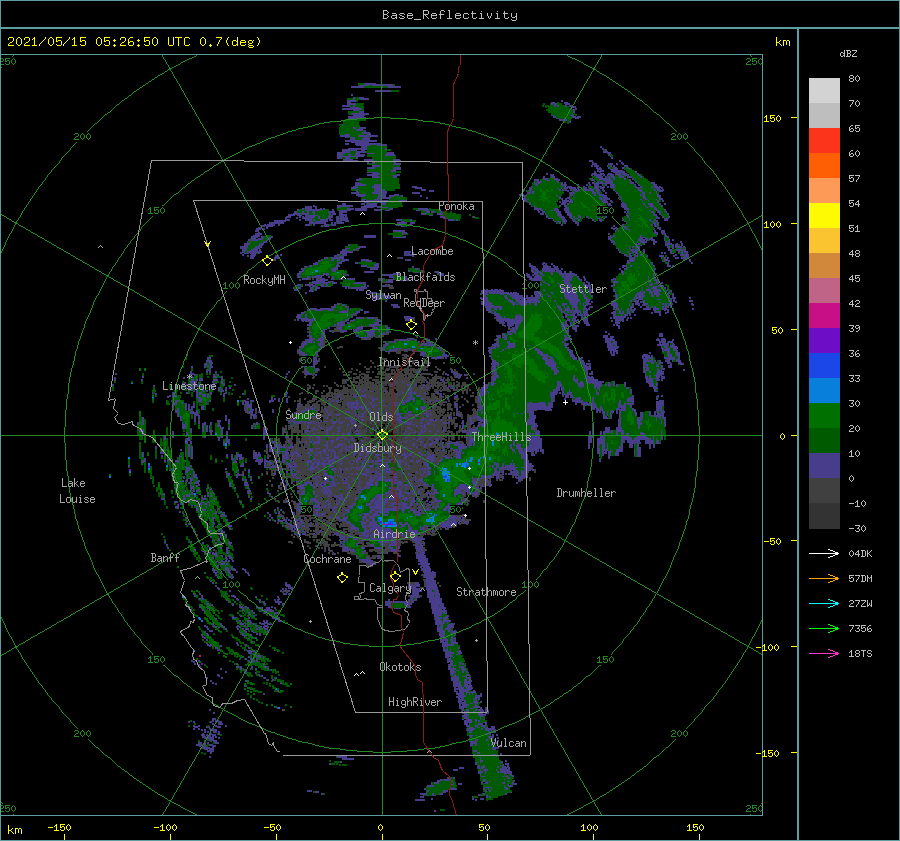This screenshot has width=900, height=841.
Task: Click the bright yellow swatch below 54
Action: 824,216
